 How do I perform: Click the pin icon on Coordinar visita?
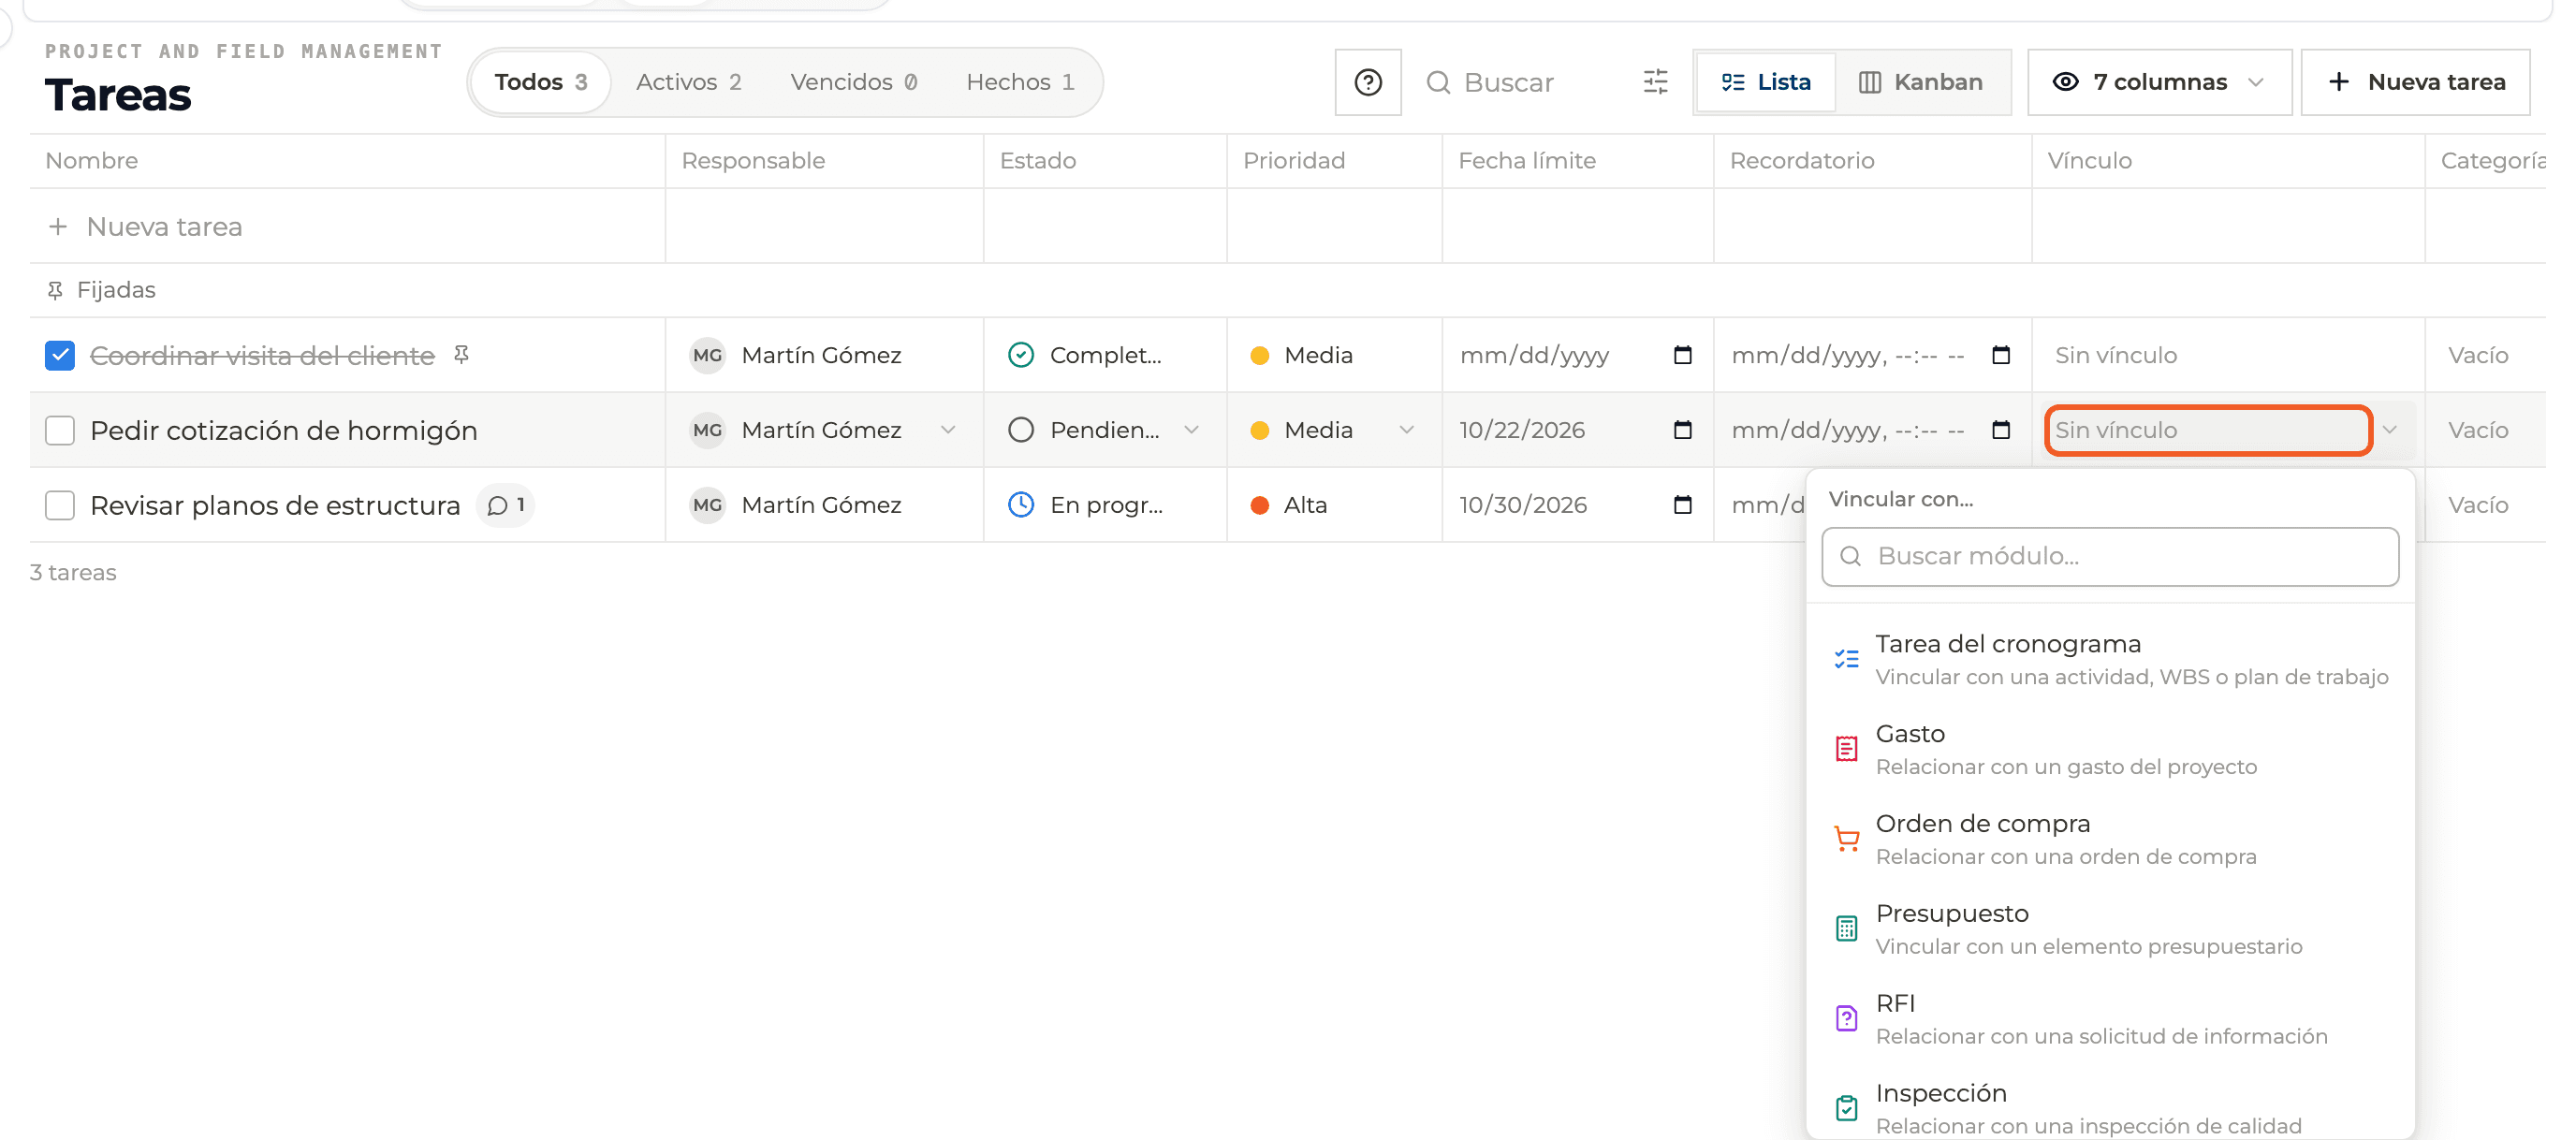461,354
